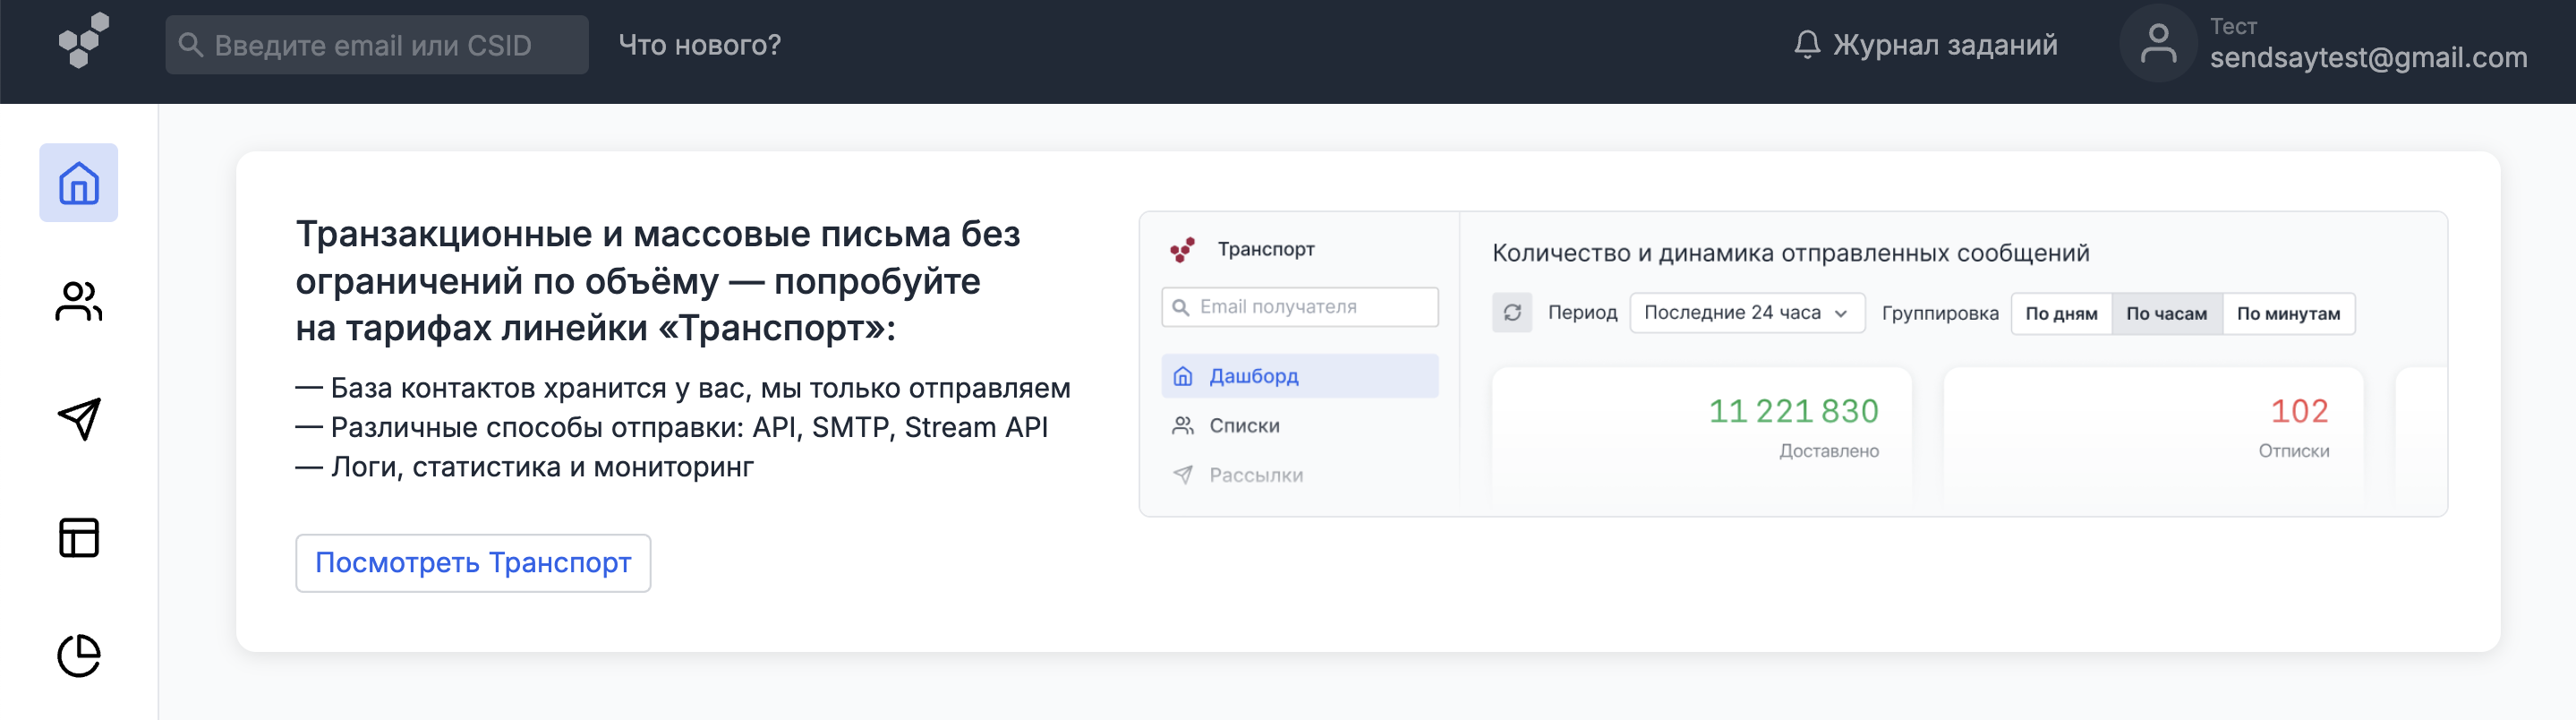This screenshot has width=2576, height=720.
Task: Select Списки in the Транспорт menu
Action: tap(1243, 426)
